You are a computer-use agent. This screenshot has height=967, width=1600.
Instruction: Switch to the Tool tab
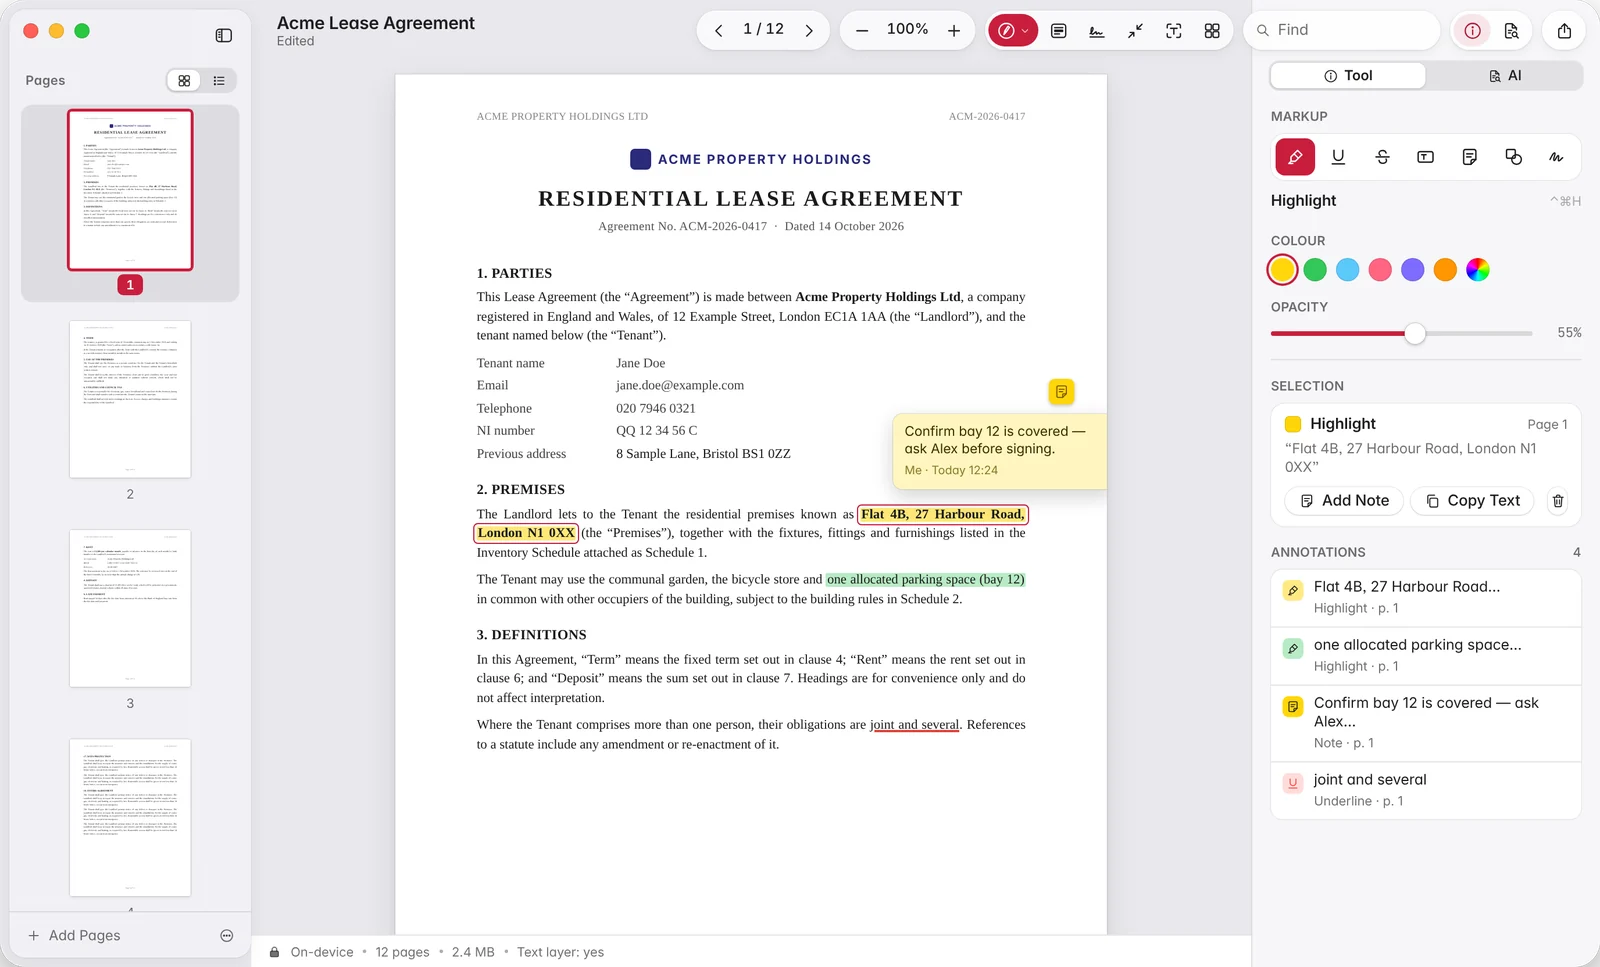click(1348, 76)
